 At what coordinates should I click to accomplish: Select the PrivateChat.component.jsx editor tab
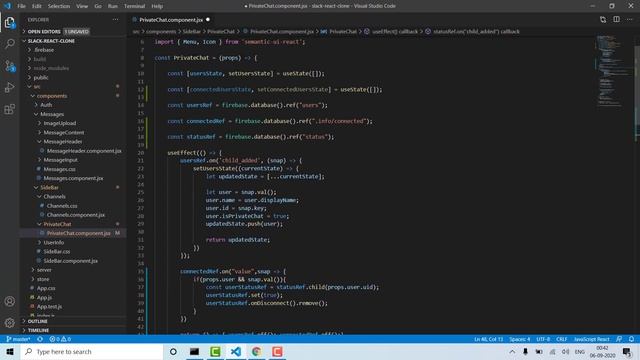click(171, 20)
